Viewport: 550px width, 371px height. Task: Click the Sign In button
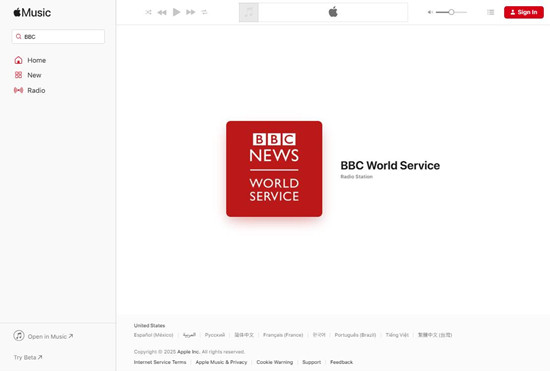(524, 12)
